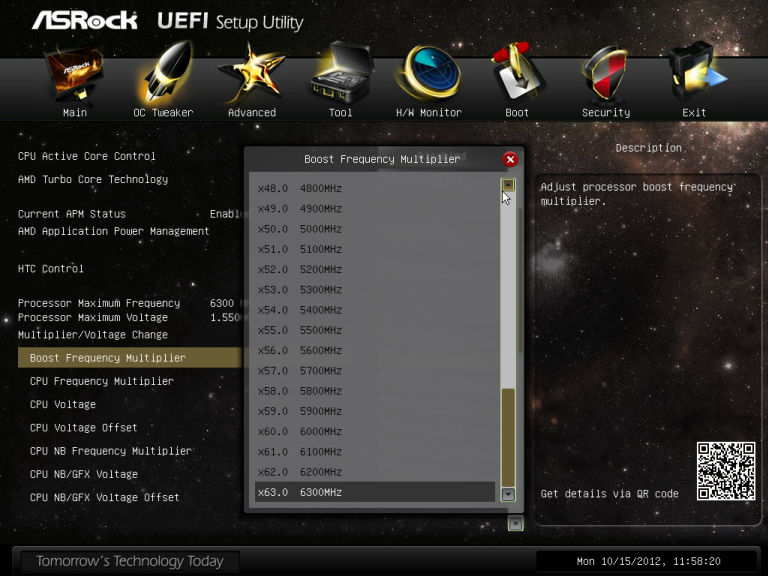Close the Boost Frequency Multiplier dialog

(510, 159)
